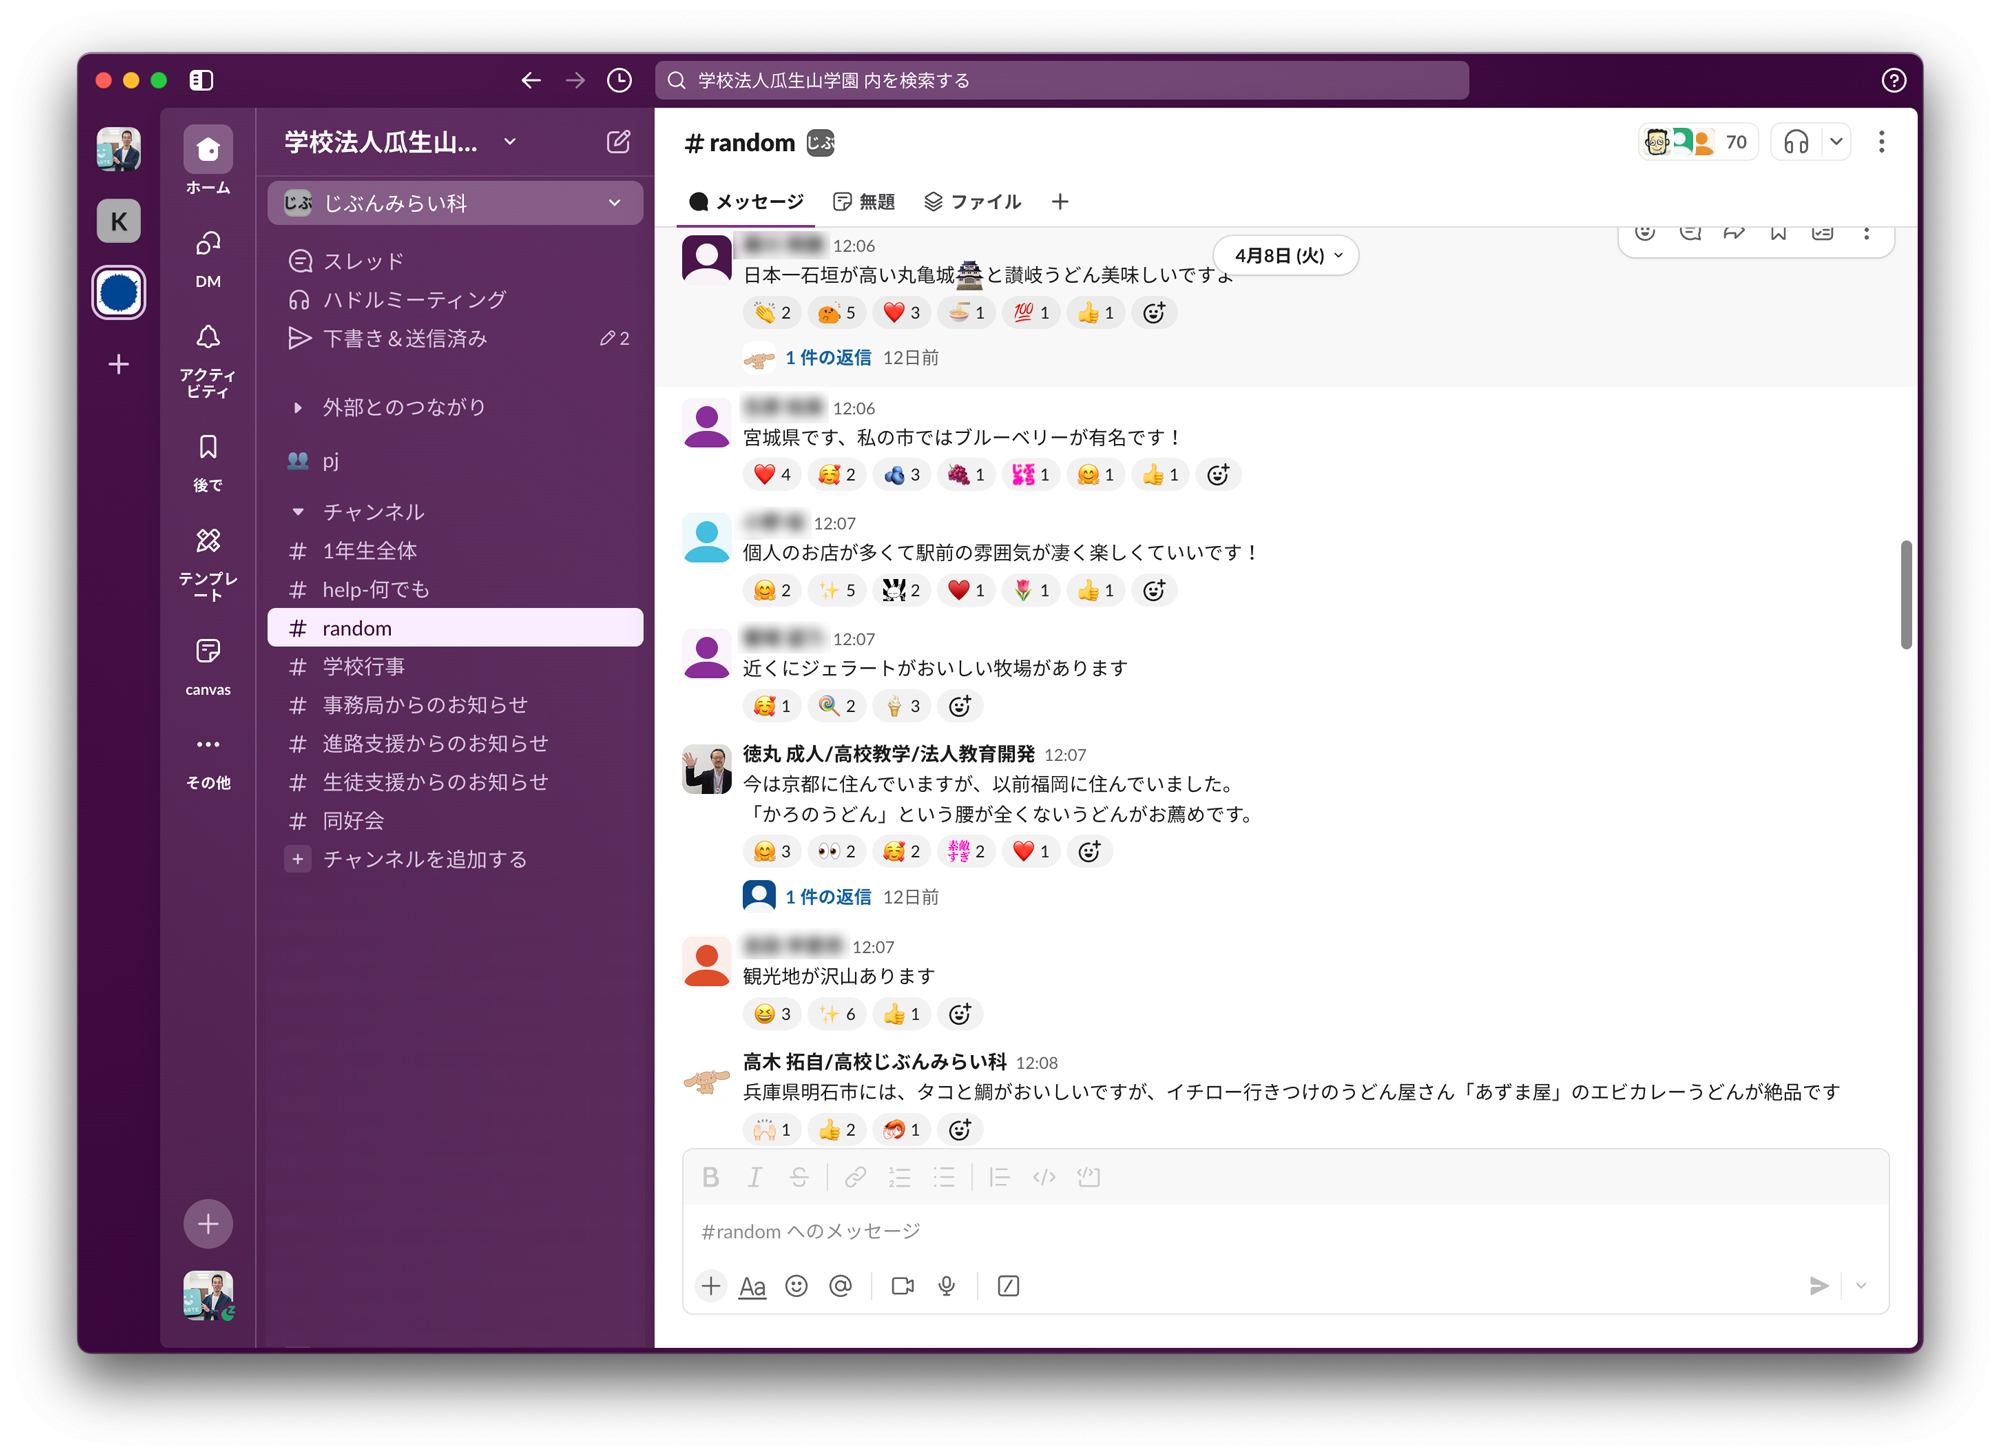Click the compose new message icon
Image resolution: width=2000 pixels, height=1455 pixels.
(x=618, y=142)
